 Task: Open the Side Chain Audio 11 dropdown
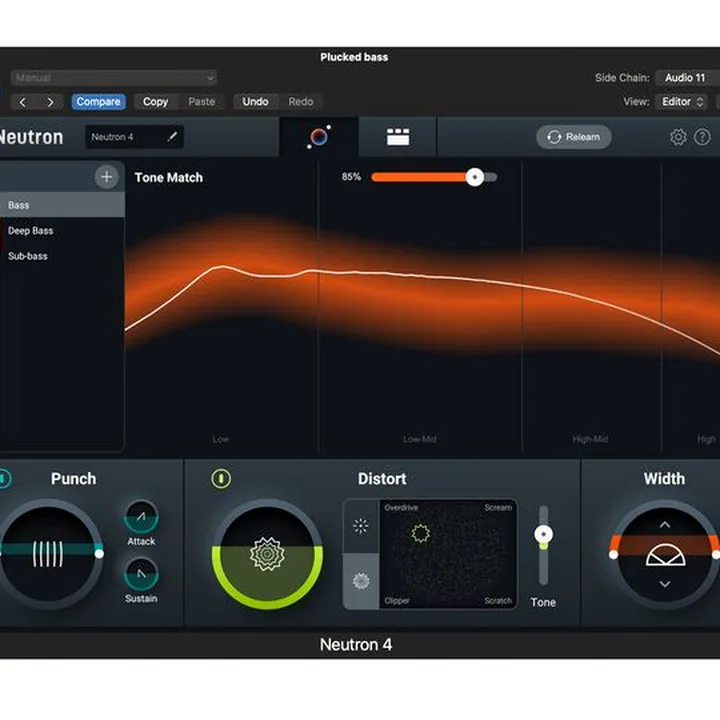click(x=687, y=78)
